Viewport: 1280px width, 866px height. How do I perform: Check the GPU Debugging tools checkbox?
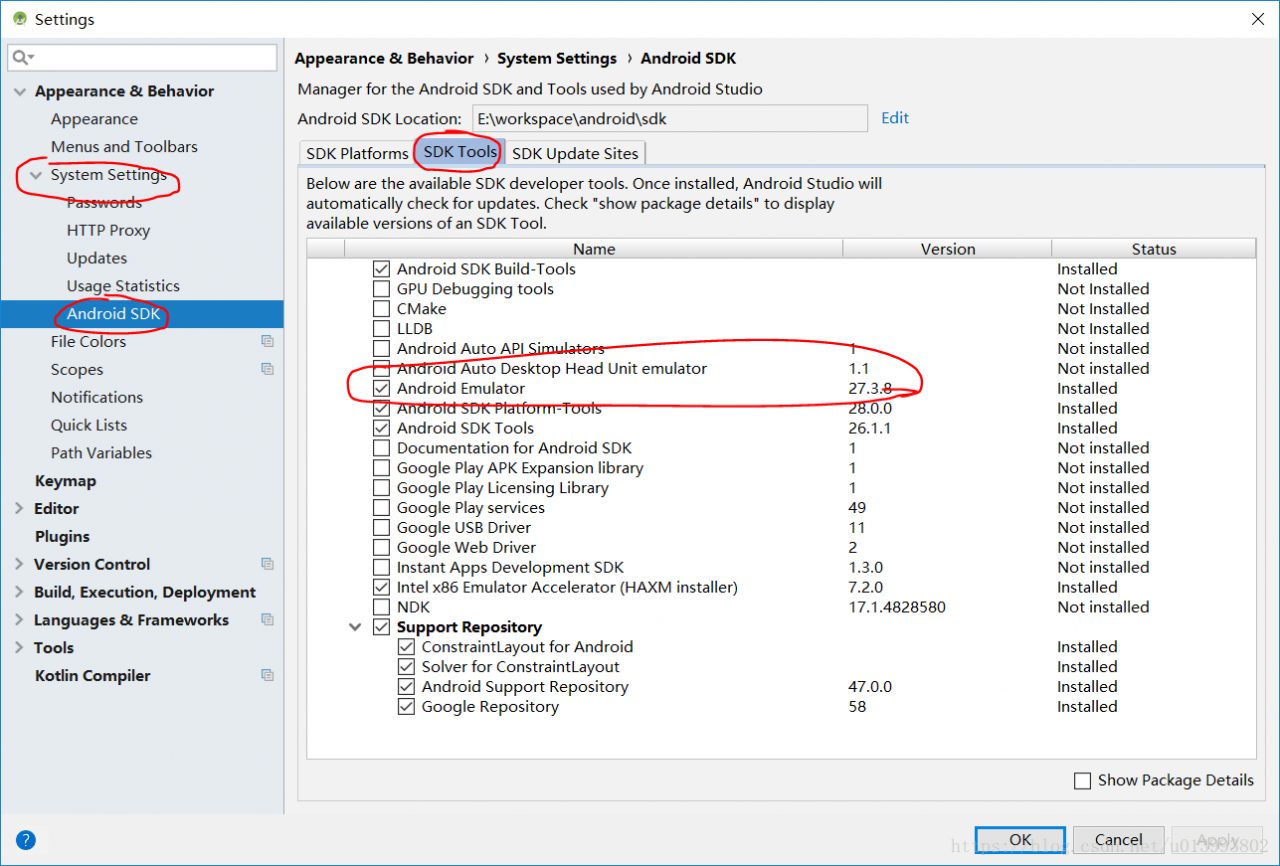(x=381, y=289)
